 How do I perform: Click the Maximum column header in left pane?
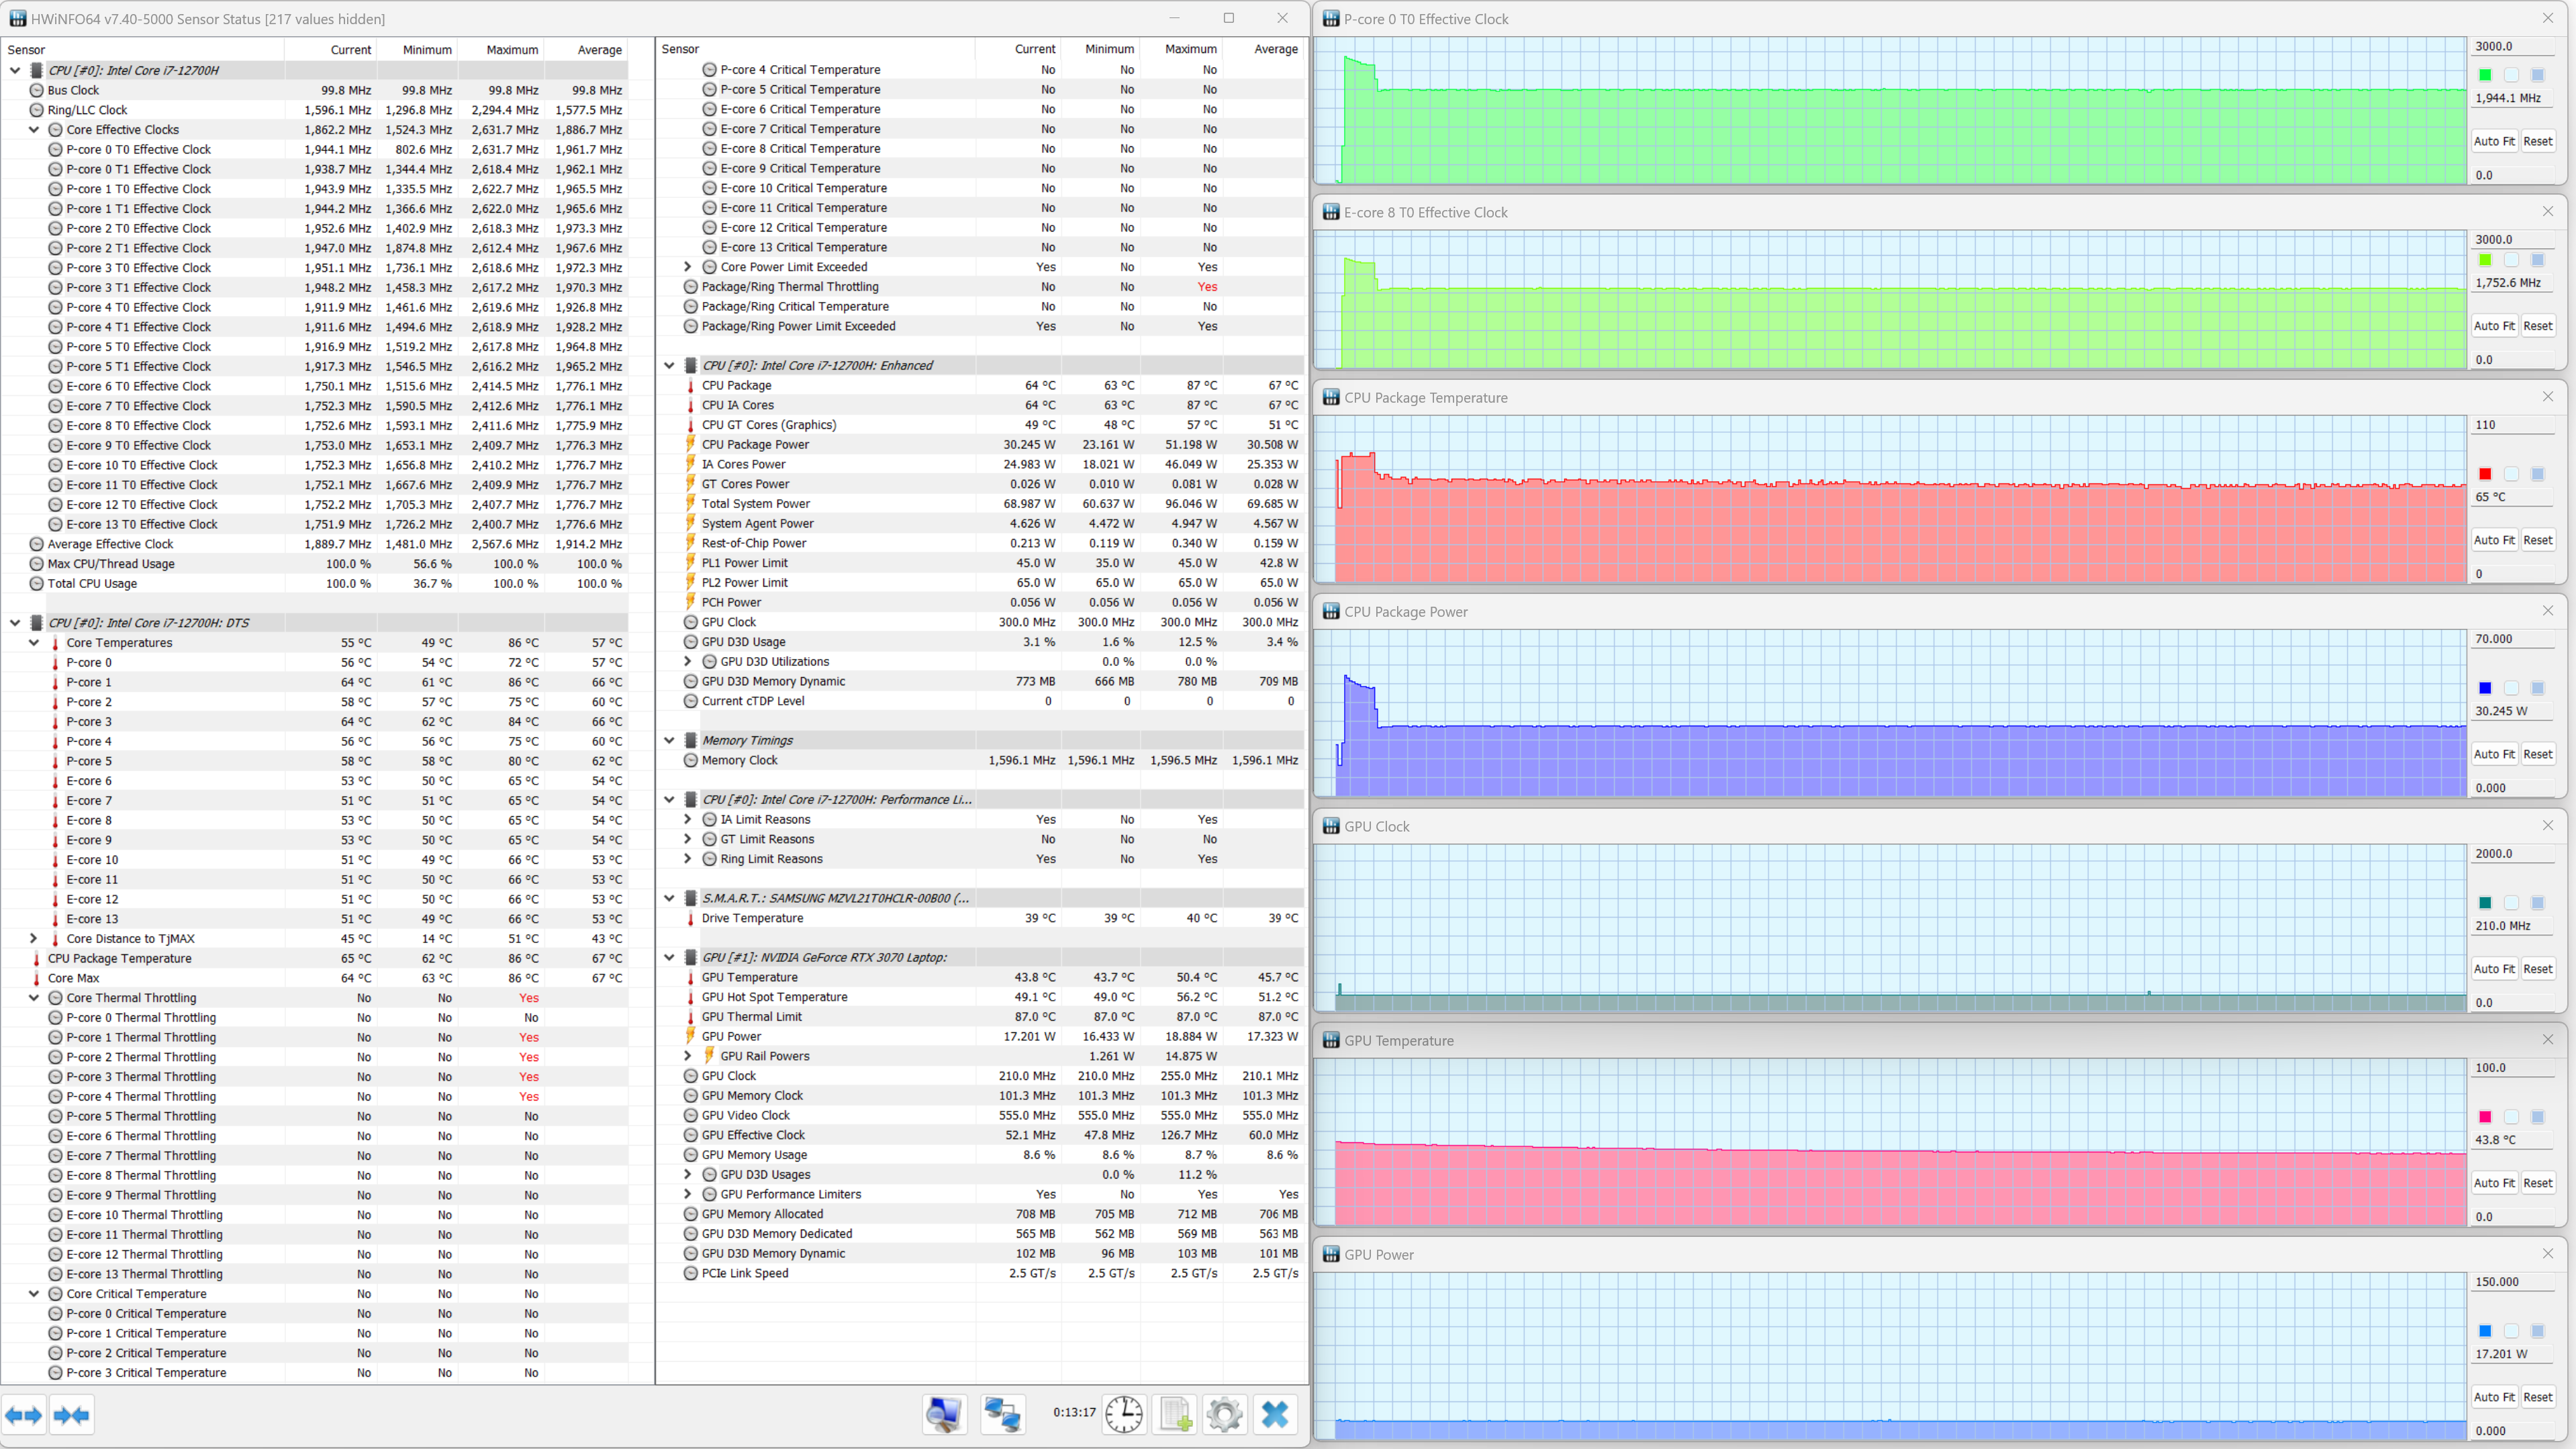tap(512, 50)
